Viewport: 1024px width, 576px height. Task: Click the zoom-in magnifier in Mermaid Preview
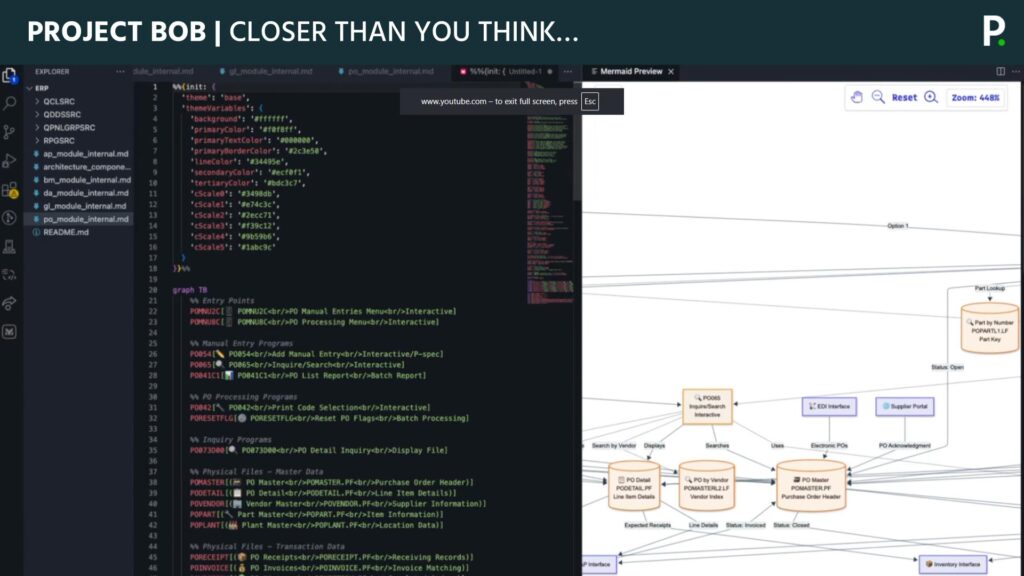point(929,94)
